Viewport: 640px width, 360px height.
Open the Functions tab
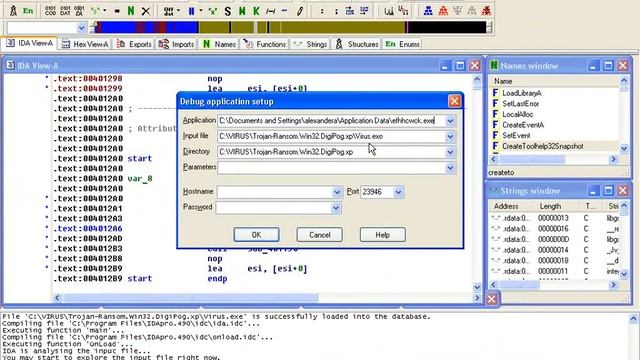(x=265, y=44)
